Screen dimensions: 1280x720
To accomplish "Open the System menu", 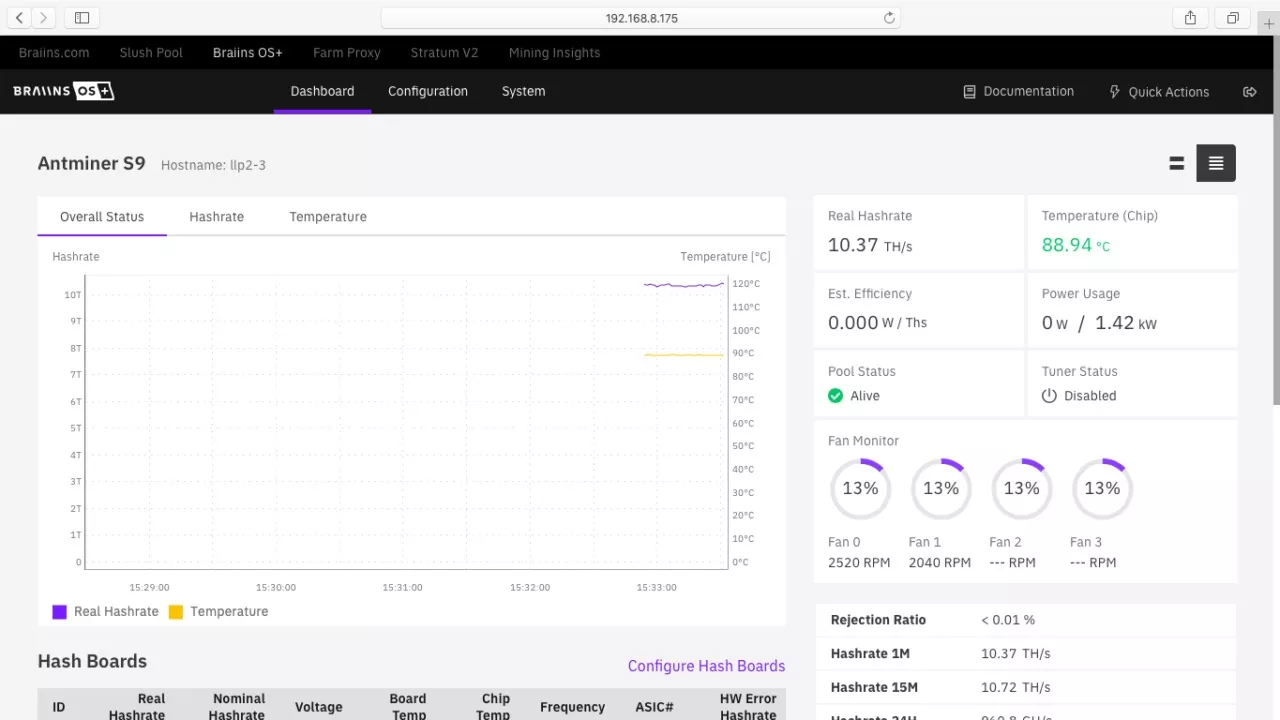I will tap(523, 91).
